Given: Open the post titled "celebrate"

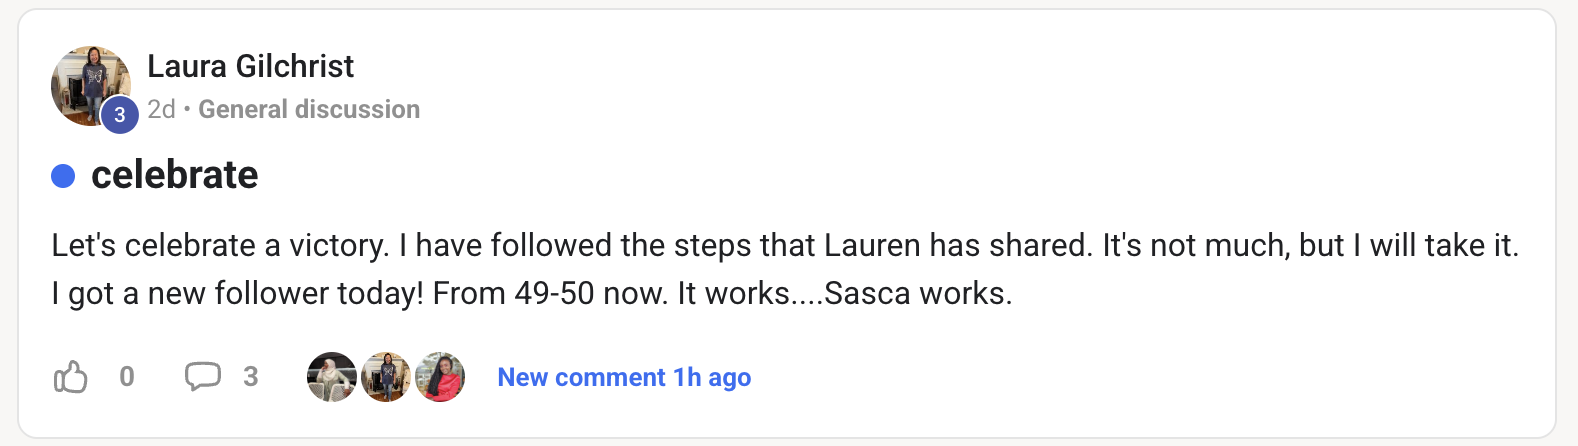Looking at the screenshot, I should (175, 175).
